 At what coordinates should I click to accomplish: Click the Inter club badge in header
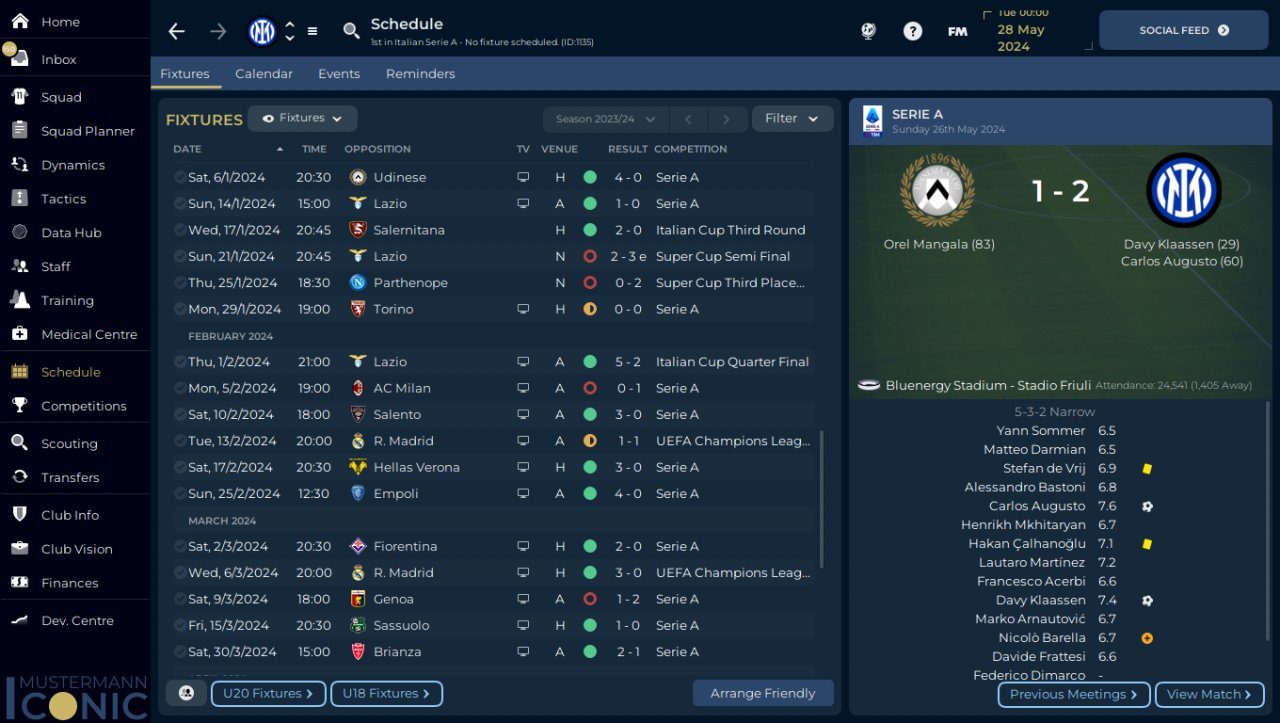[x=262, y=31]
